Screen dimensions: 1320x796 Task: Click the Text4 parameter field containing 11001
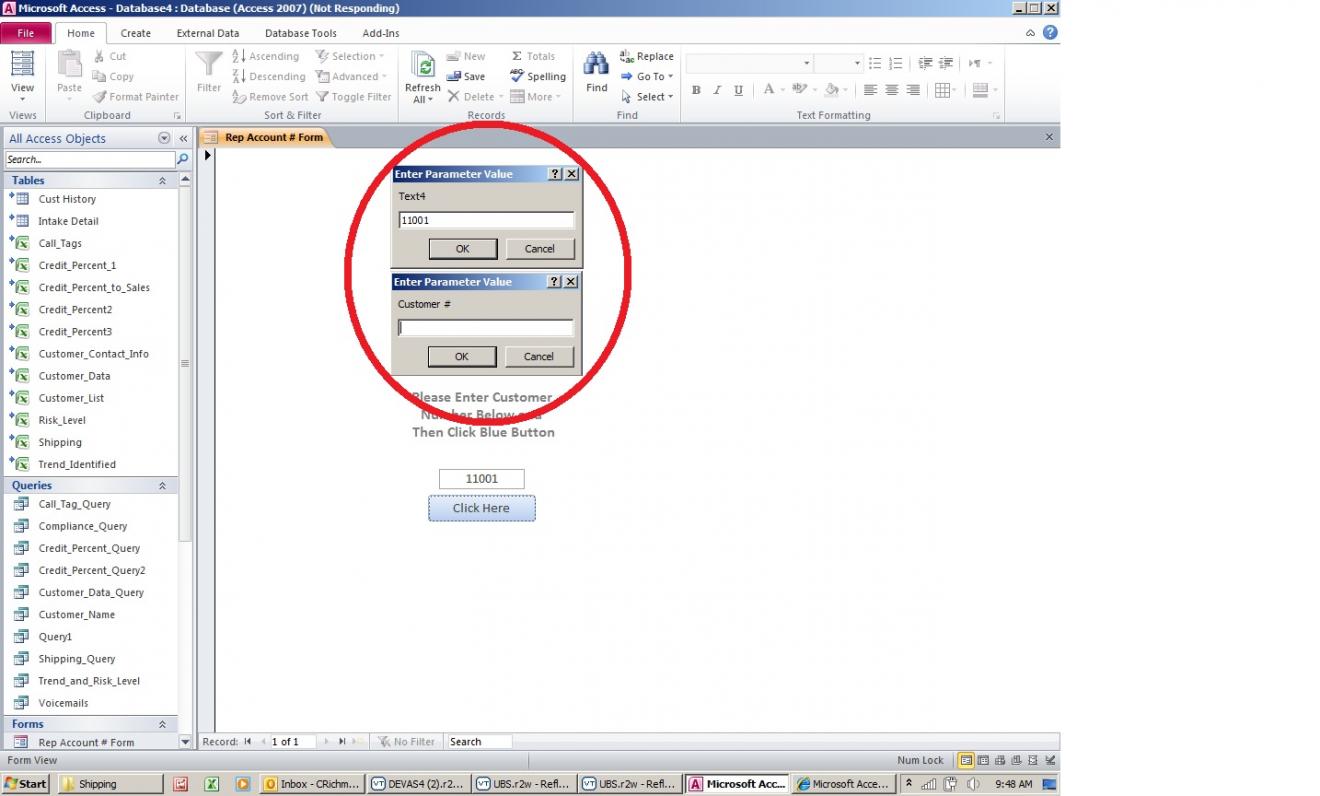click(x=486, y=220)
